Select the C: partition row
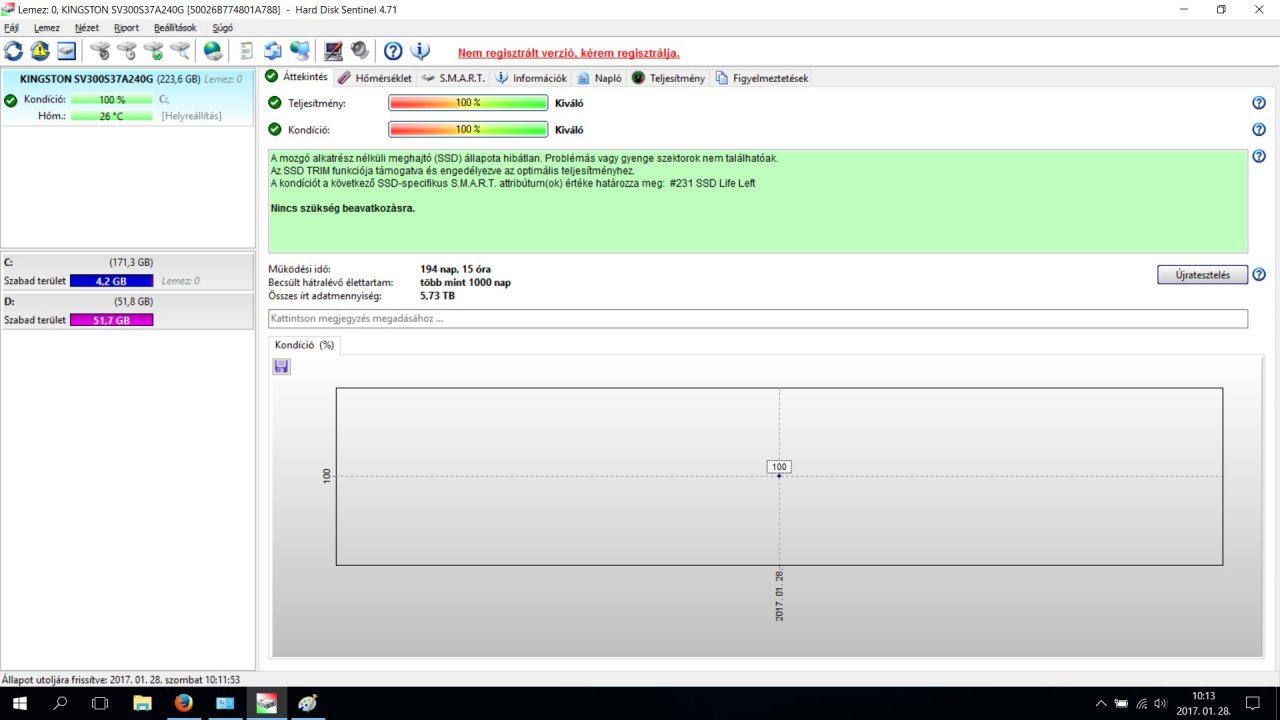Viewport: 1280px width, 720px height. pos(128,271)
